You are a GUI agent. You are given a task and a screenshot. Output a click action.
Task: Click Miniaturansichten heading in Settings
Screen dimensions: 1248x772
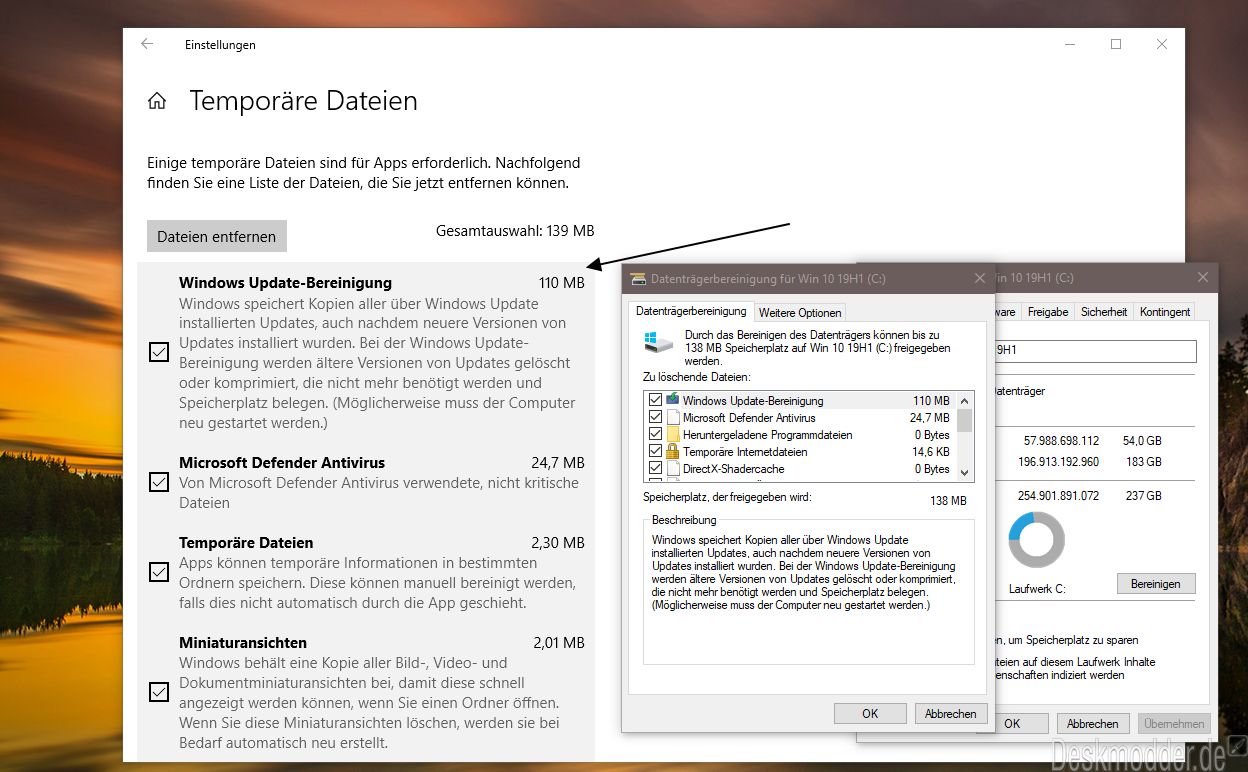pos(243,642)
